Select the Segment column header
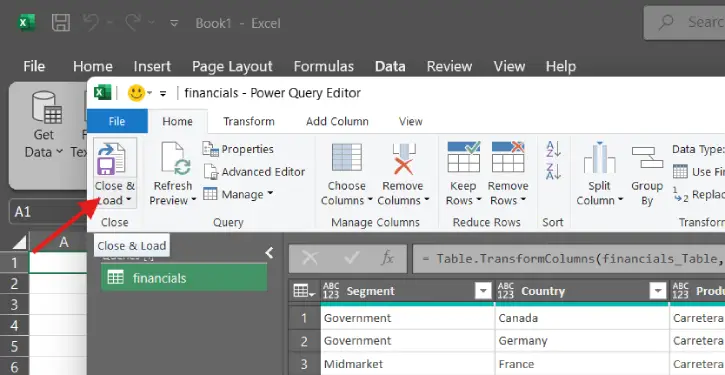Screen dimensions: 725x375 (x=407, y=291)
